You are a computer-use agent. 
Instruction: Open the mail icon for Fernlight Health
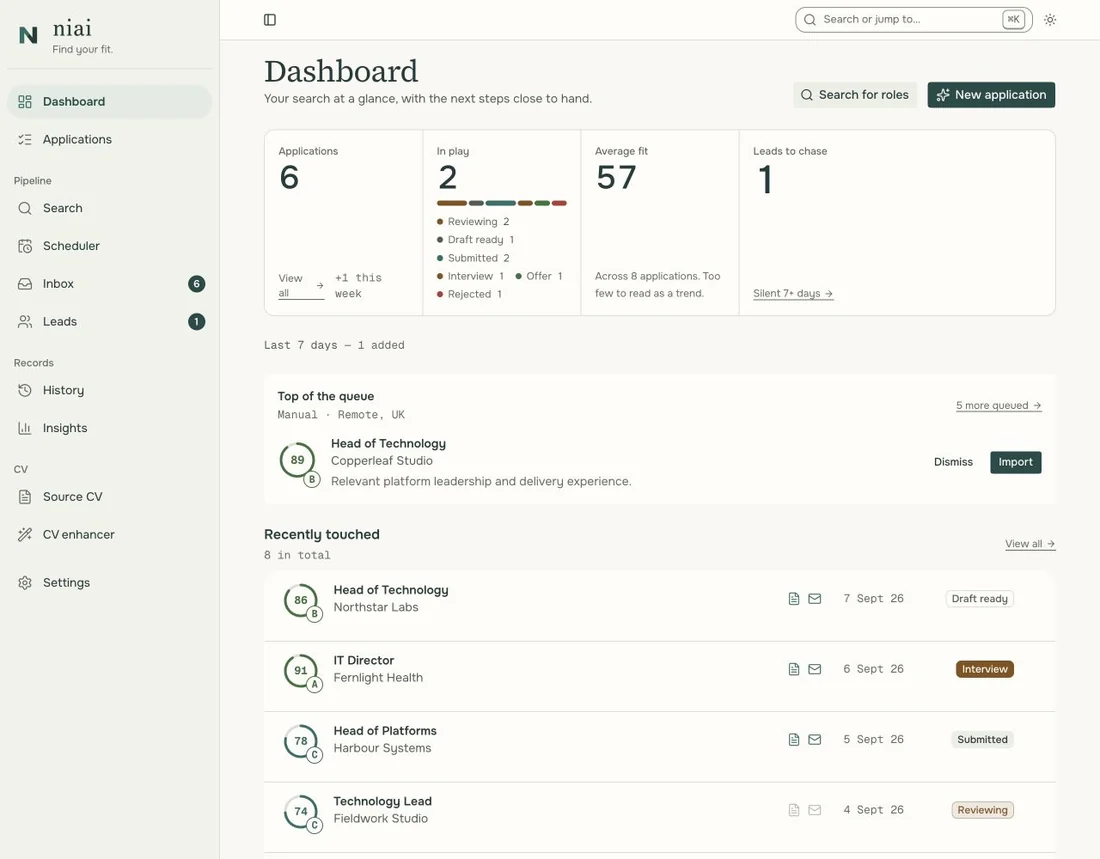(814, 669)
